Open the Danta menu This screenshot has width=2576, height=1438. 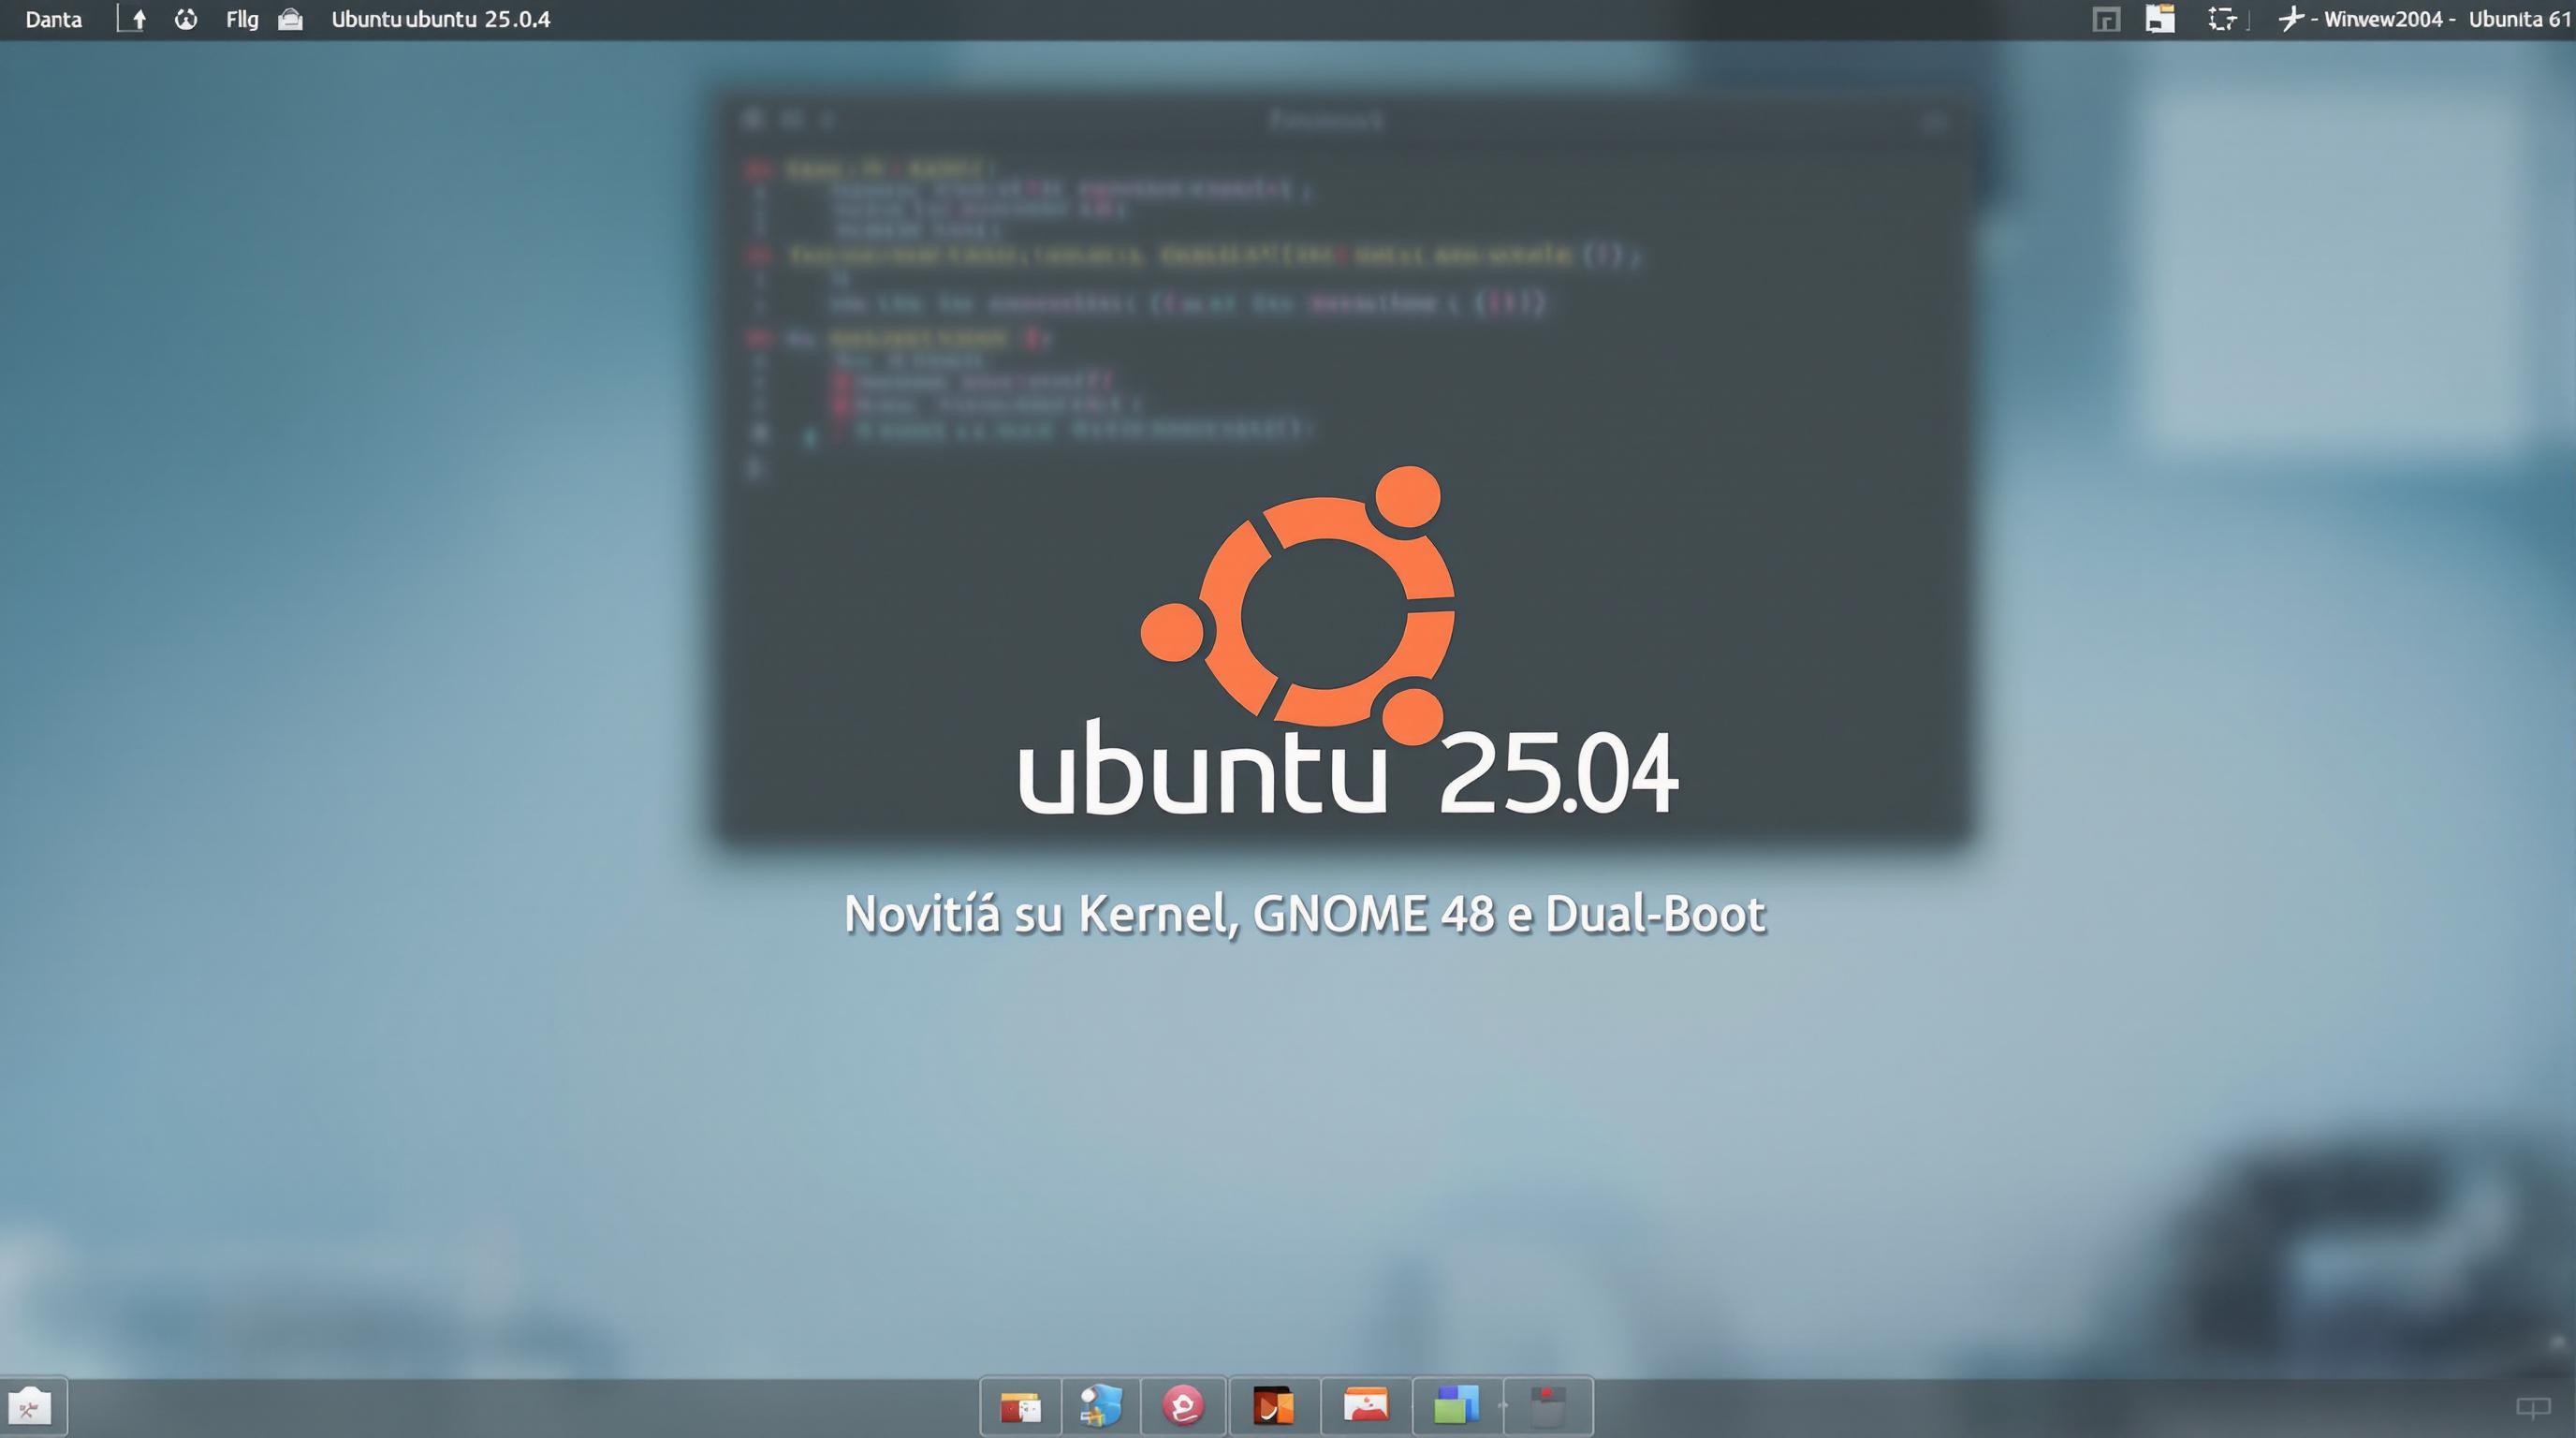click(52, 18)
